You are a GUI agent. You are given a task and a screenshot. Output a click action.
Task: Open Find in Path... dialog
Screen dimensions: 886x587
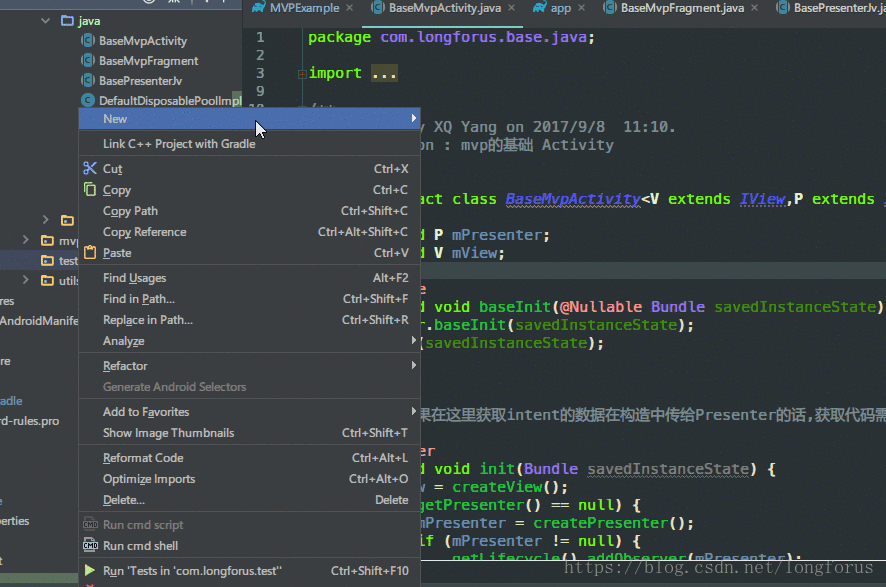click(x=249, y=299)
